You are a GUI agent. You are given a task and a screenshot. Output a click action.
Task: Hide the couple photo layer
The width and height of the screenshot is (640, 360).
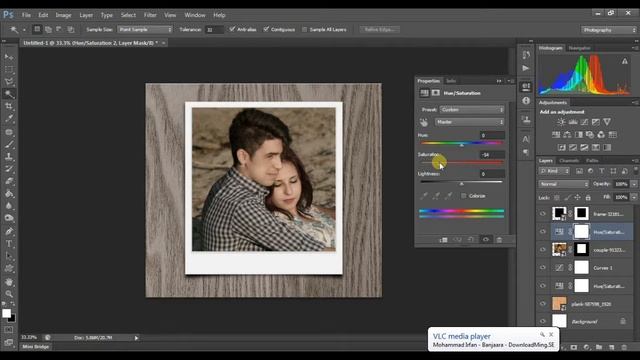point(543,249)
